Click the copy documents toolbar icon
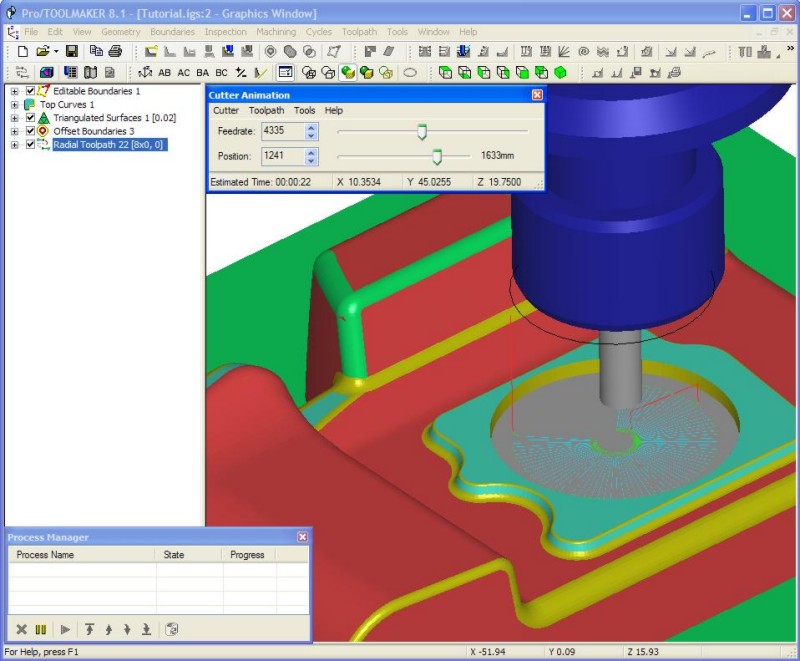This screenshot has height=661, width=800. tap(96, 51)
